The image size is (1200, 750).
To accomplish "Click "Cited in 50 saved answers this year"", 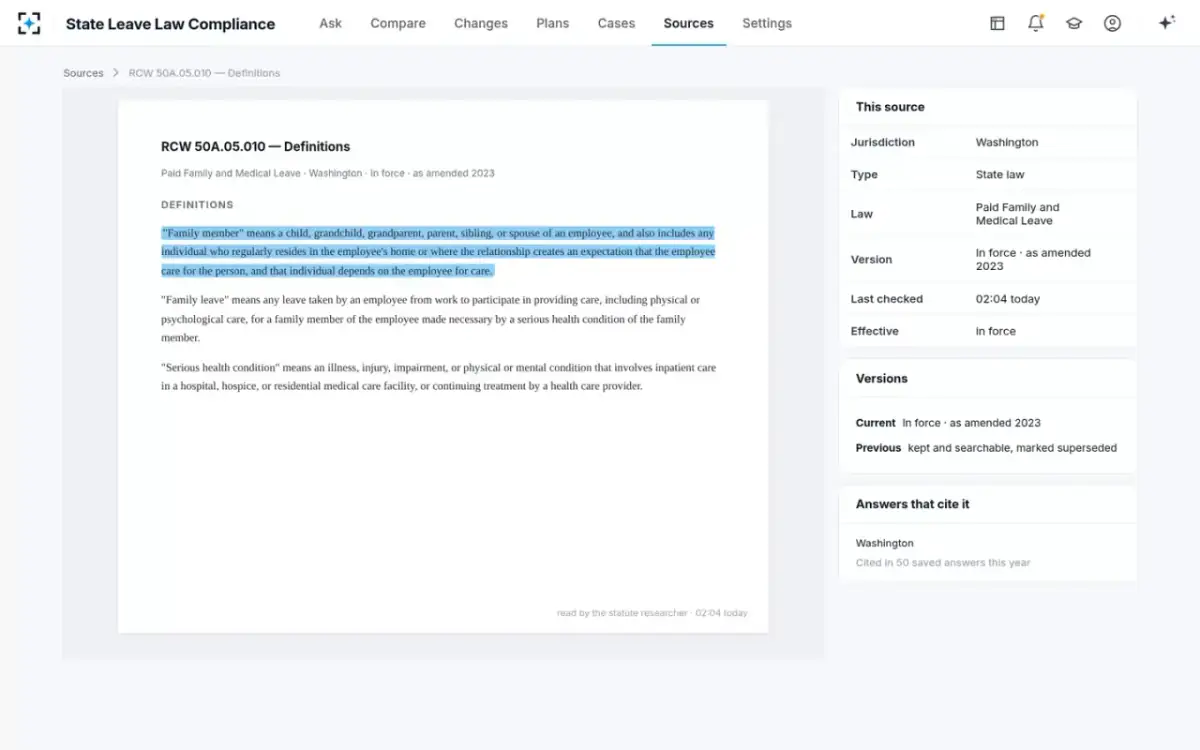I will pos(943,563).
